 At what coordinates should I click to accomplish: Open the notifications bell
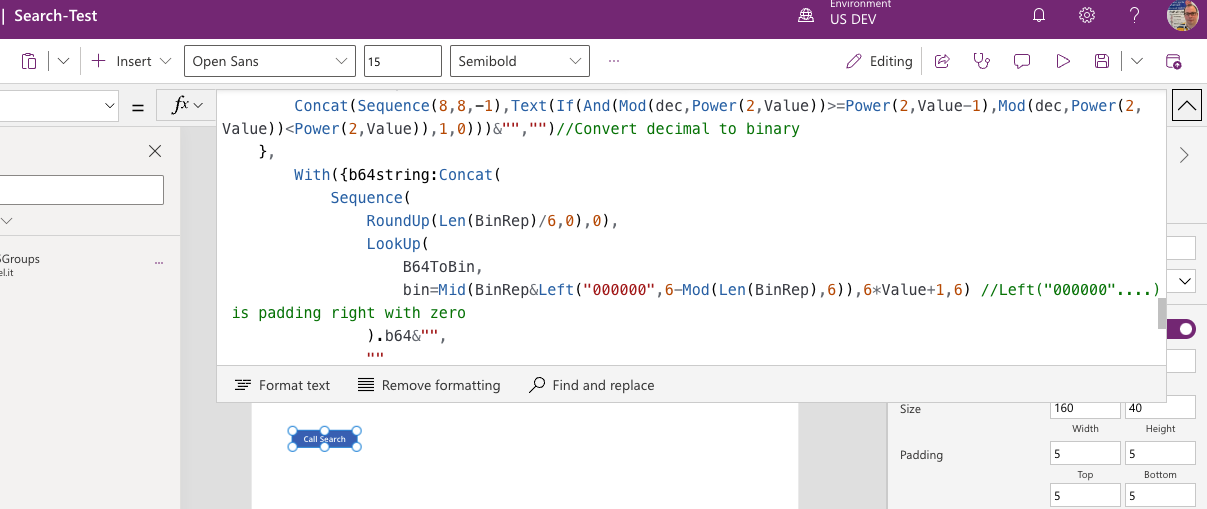coord(1039,16)
